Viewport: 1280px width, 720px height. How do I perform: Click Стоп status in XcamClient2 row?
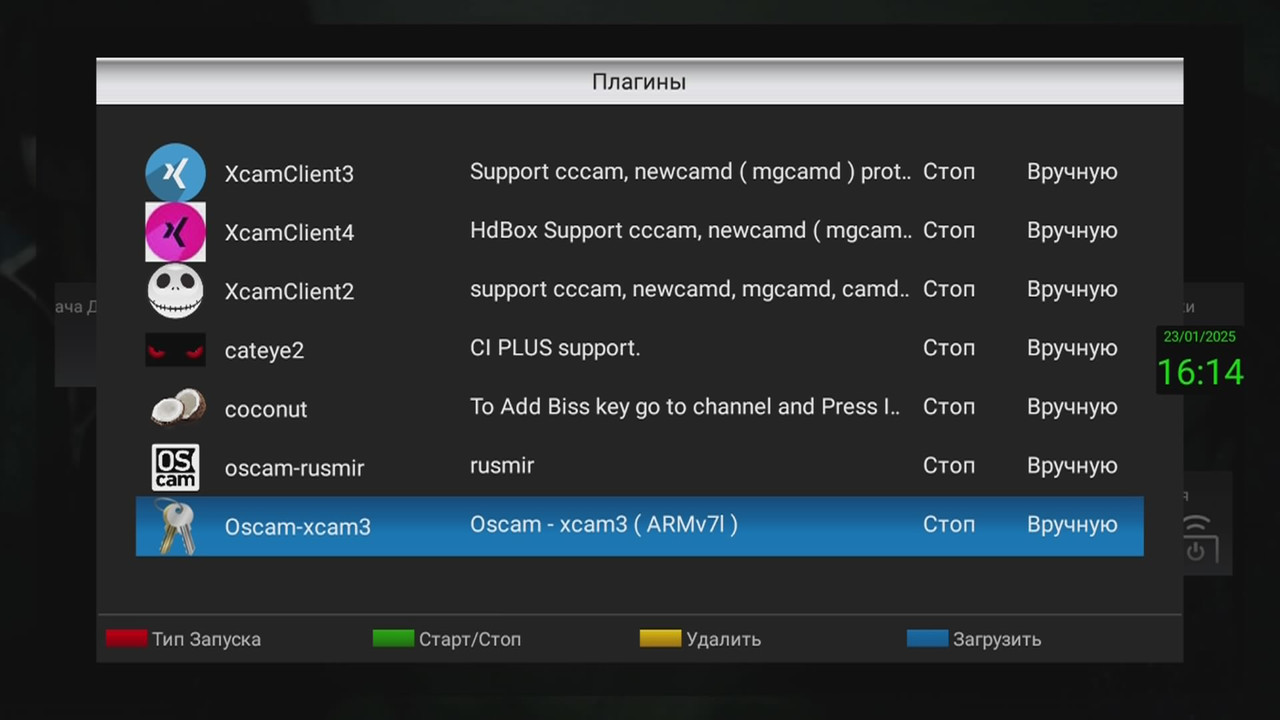(949, 290)
